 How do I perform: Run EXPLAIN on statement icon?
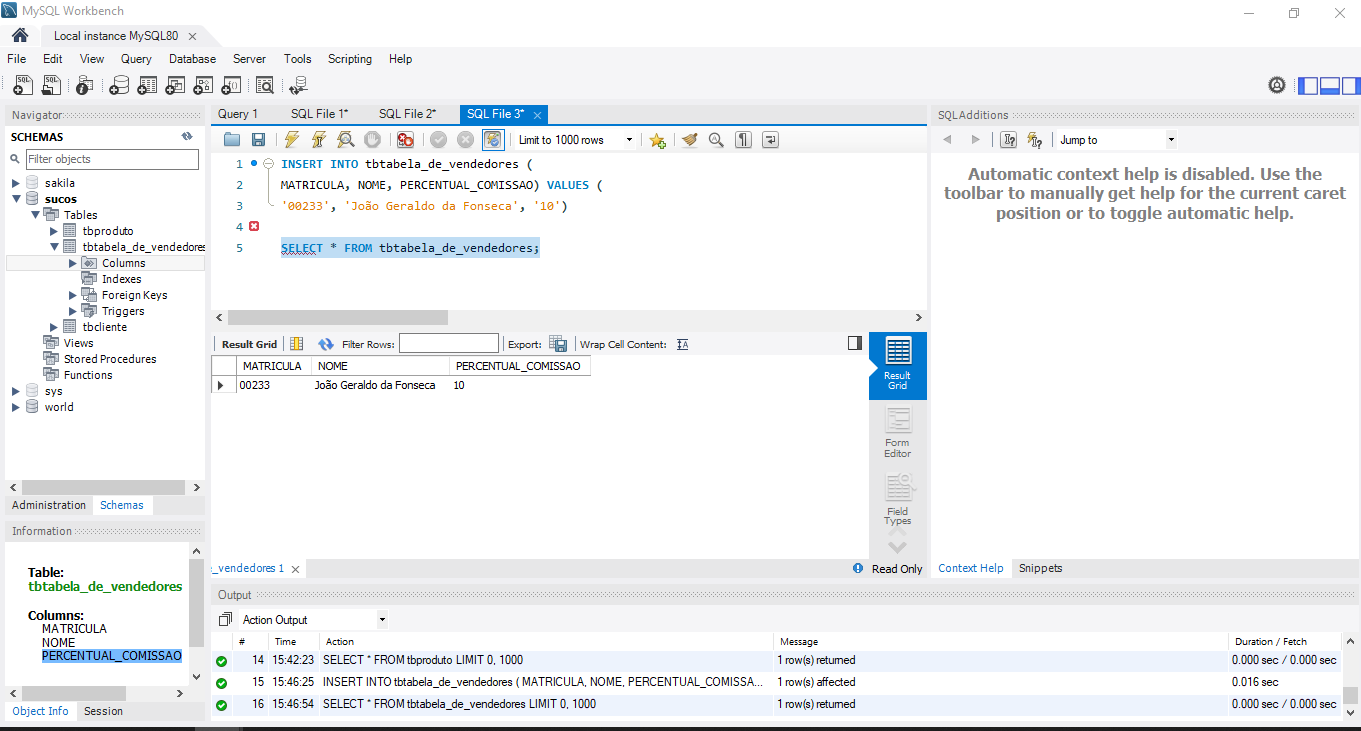(345, 140)
